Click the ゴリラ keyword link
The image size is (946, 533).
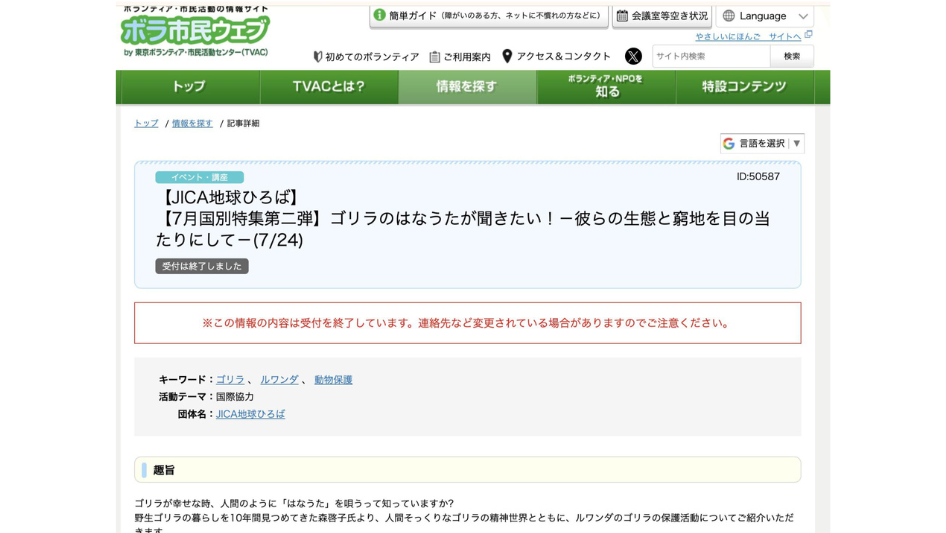pyautogui.click(x=230, y=380)
